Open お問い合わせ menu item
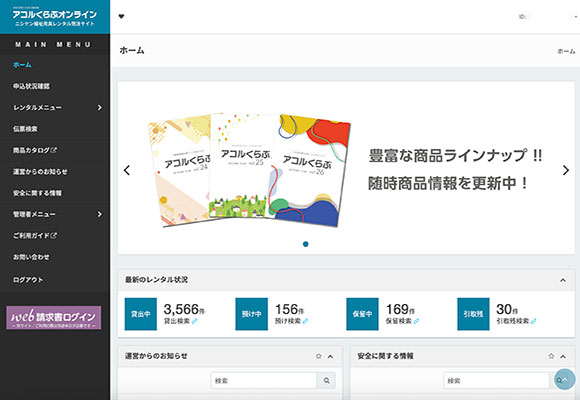The image size is (580, 400). (x=31, y=257)
